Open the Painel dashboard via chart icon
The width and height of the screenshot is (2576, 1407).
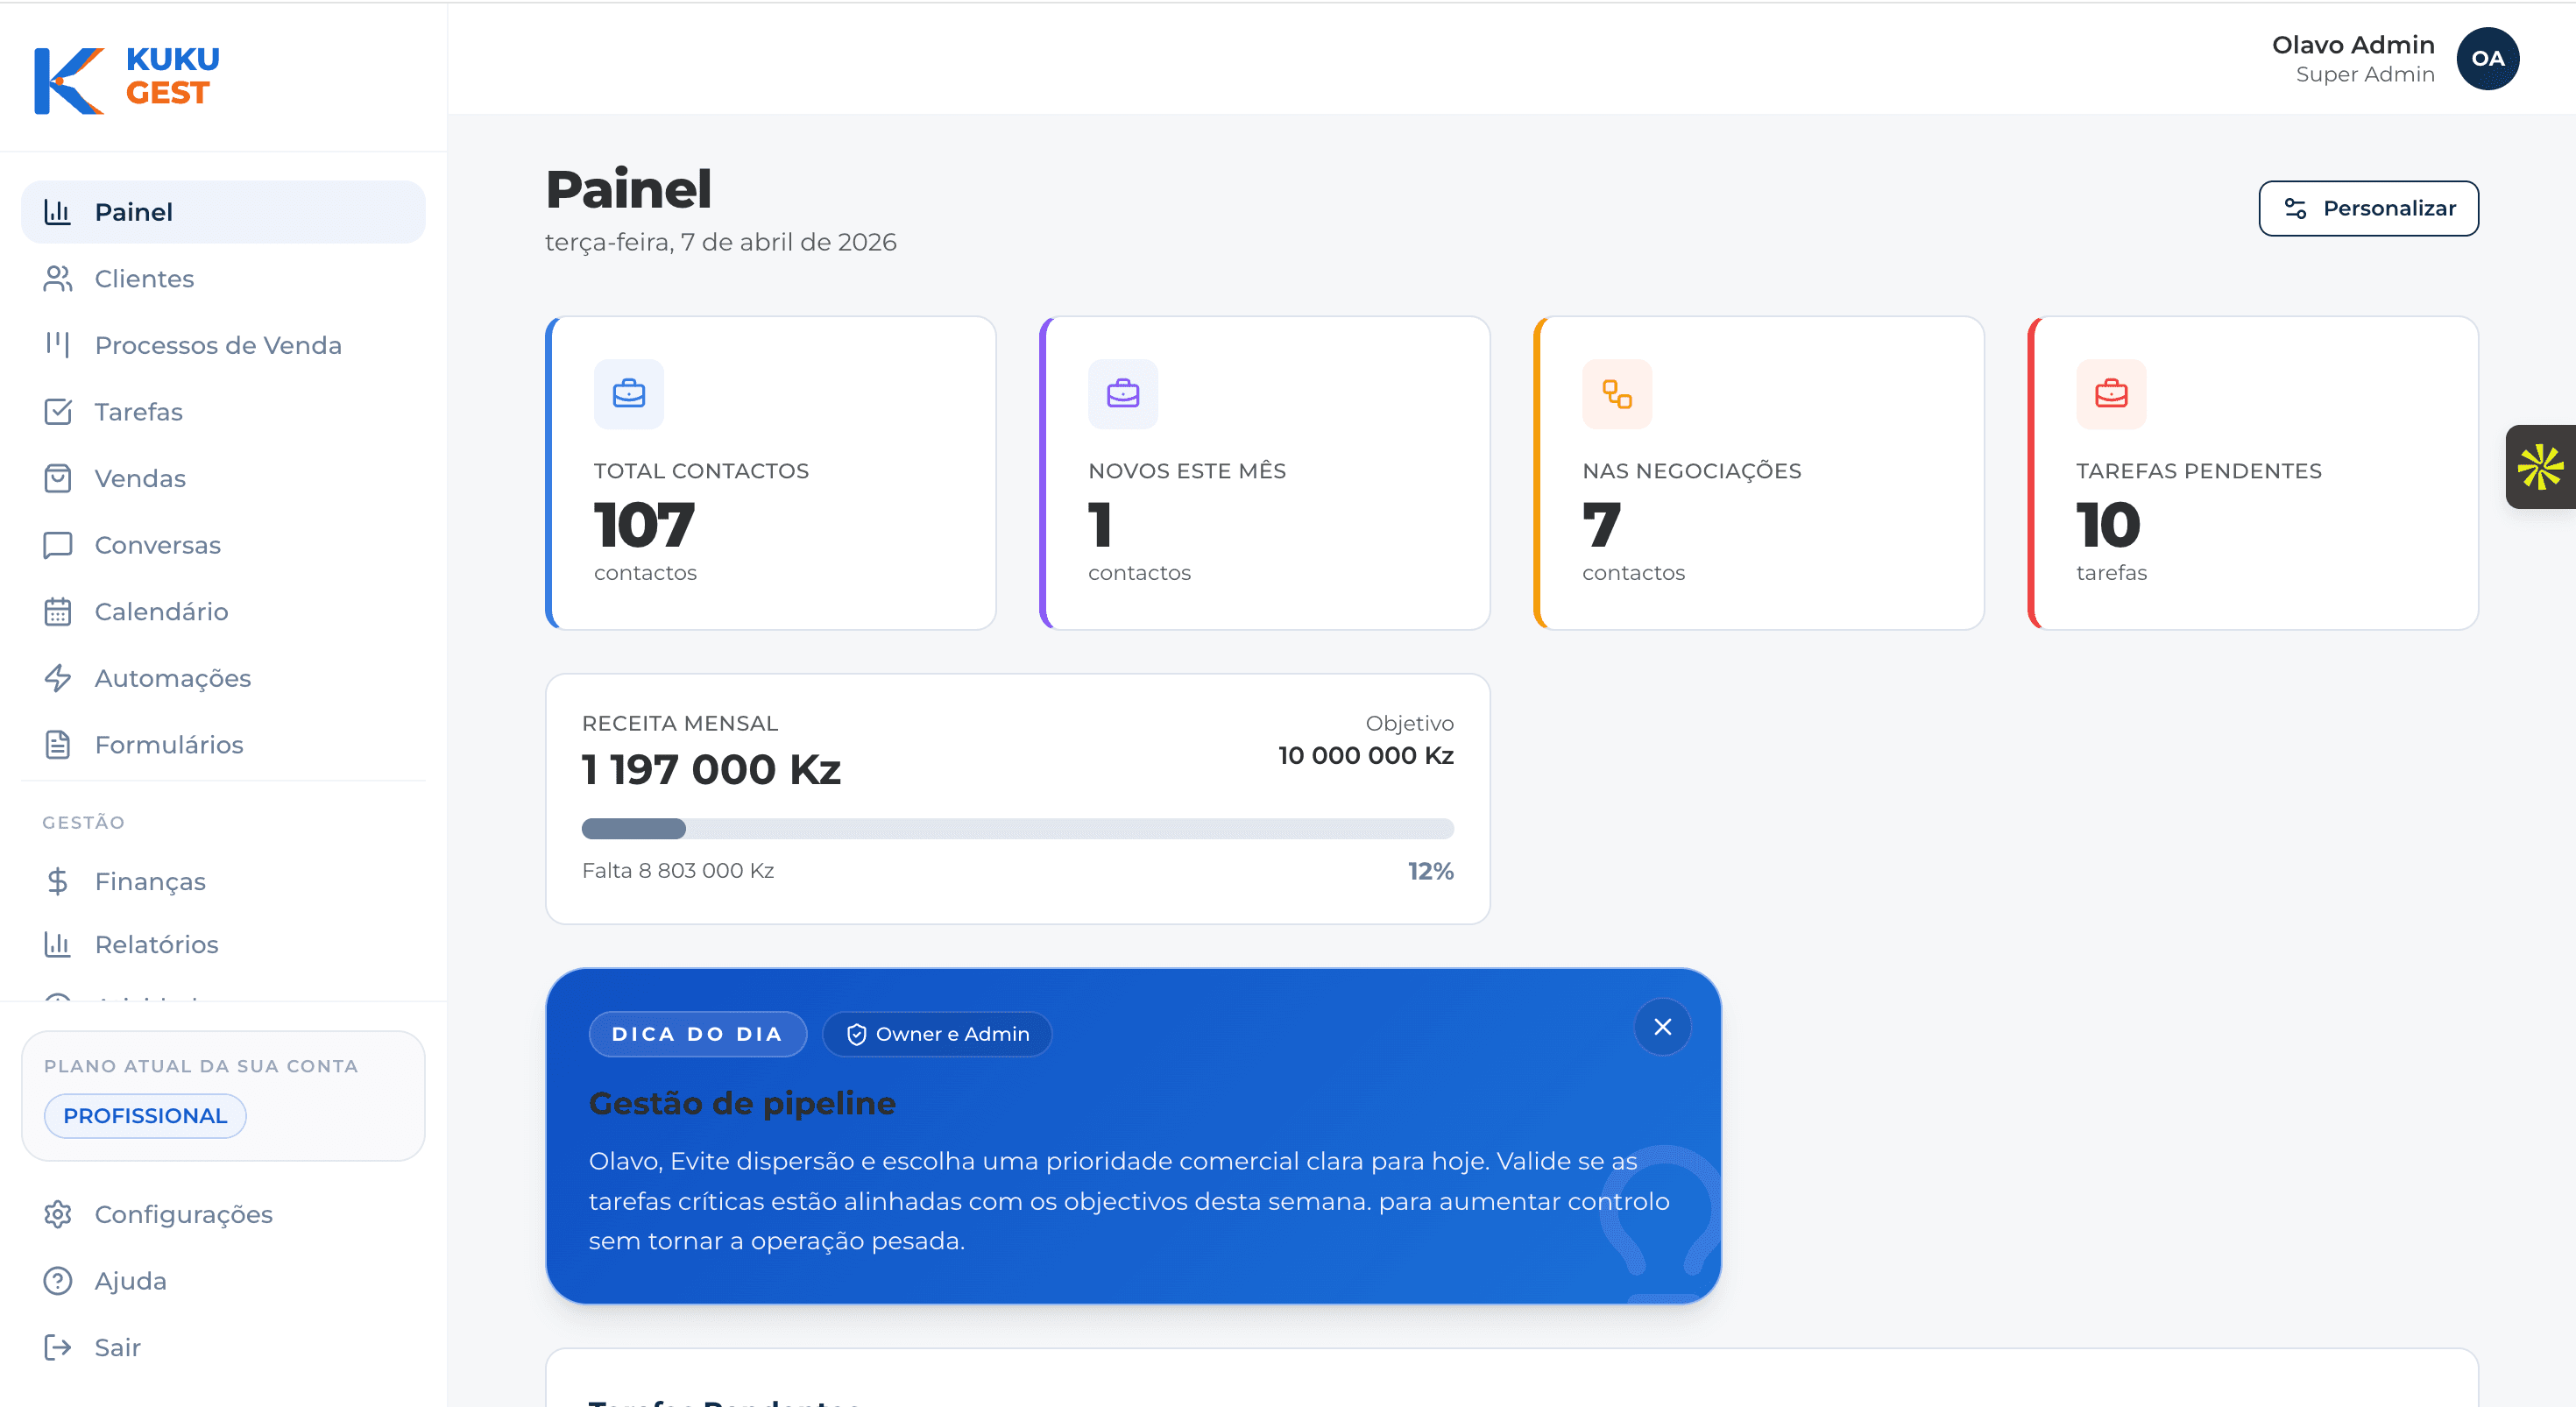[58, 211]
